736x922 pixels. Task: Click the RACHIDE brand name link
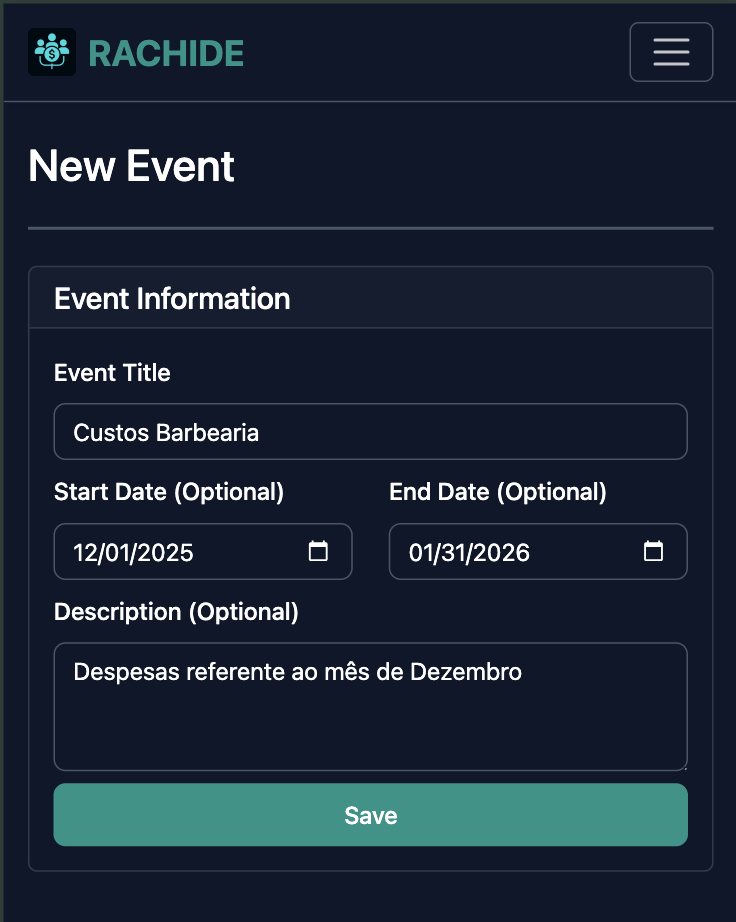coord(165,54)
